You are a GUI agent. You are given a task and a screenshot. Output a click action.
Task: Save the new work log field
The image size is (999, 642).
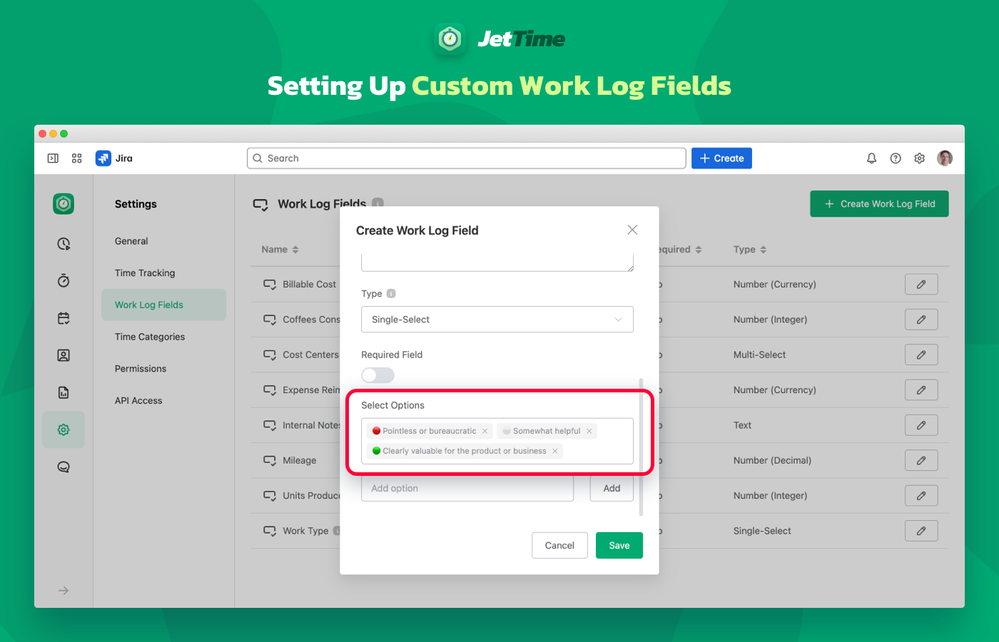(x=619, y=545)
